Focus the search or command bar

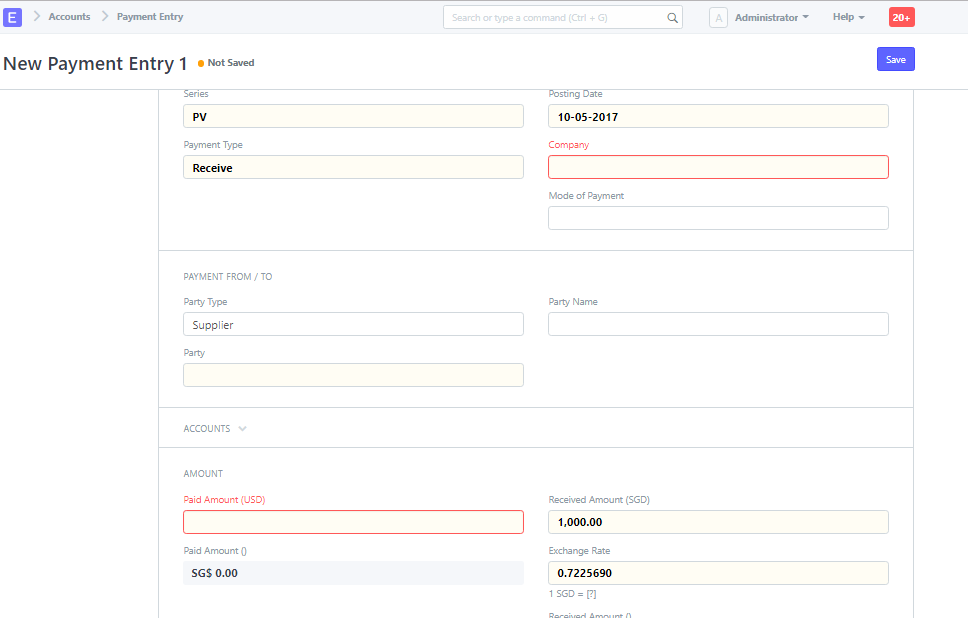click(x=562, y=17)
